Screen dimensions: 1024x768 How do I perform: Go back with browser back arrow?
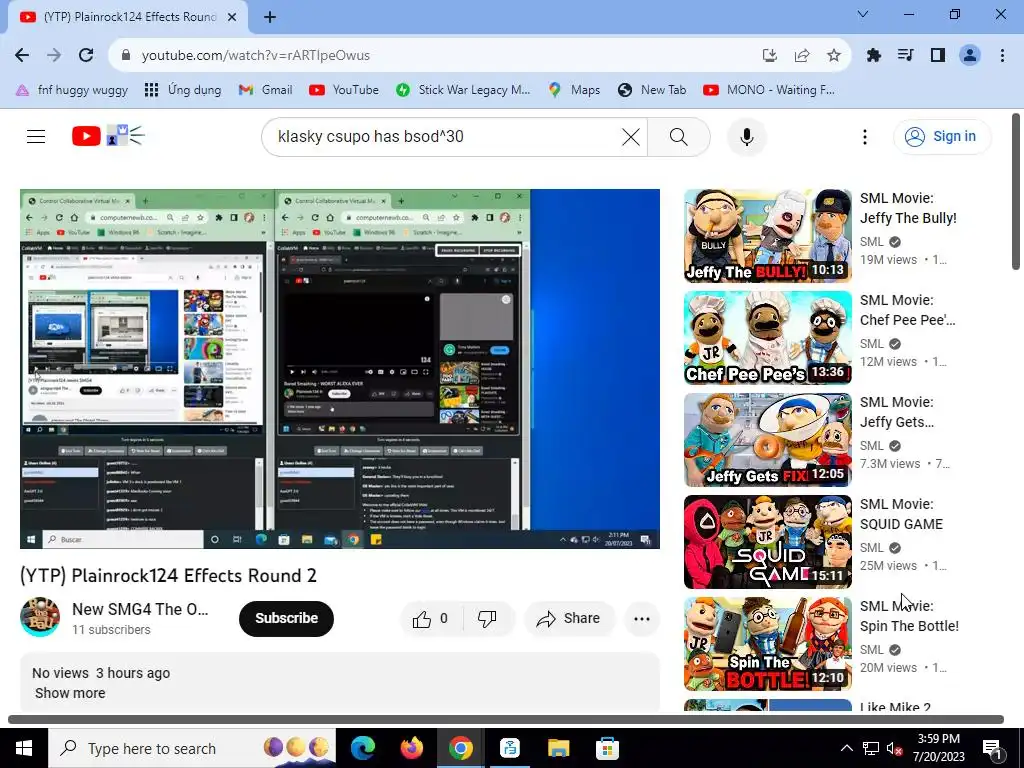(22, 56)
